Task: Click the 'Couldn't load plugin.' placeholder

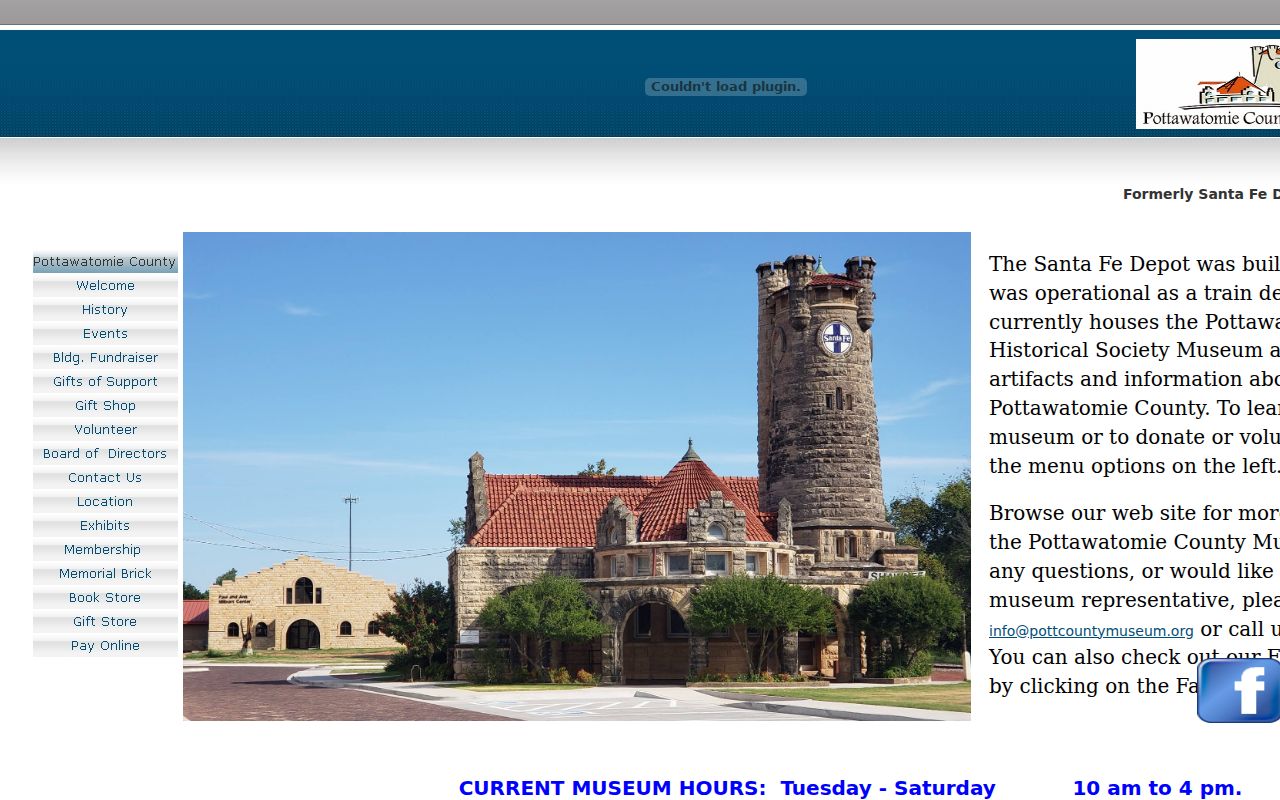Action: coord(726,87)
